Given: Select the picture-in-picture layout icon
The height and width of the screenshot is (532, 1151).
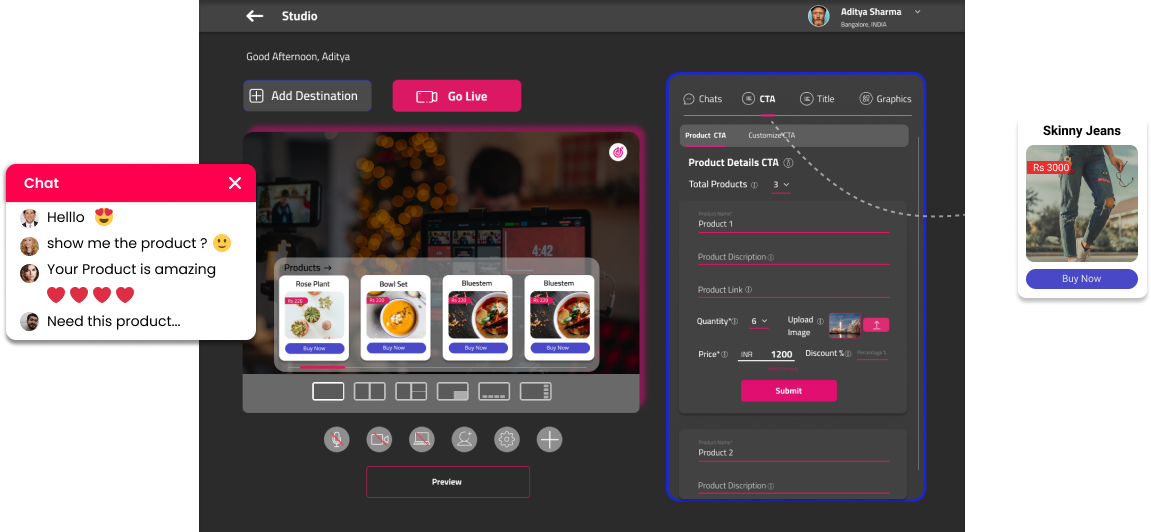Looking at the screenshot, I should (x=452, y=392).
